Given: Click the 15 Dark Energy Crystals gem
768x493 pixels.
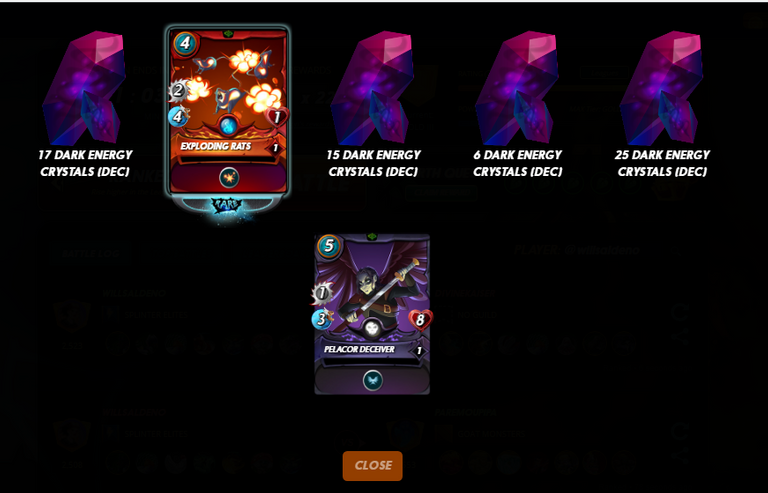Looking at the screenshot, I should pos(372,88).
